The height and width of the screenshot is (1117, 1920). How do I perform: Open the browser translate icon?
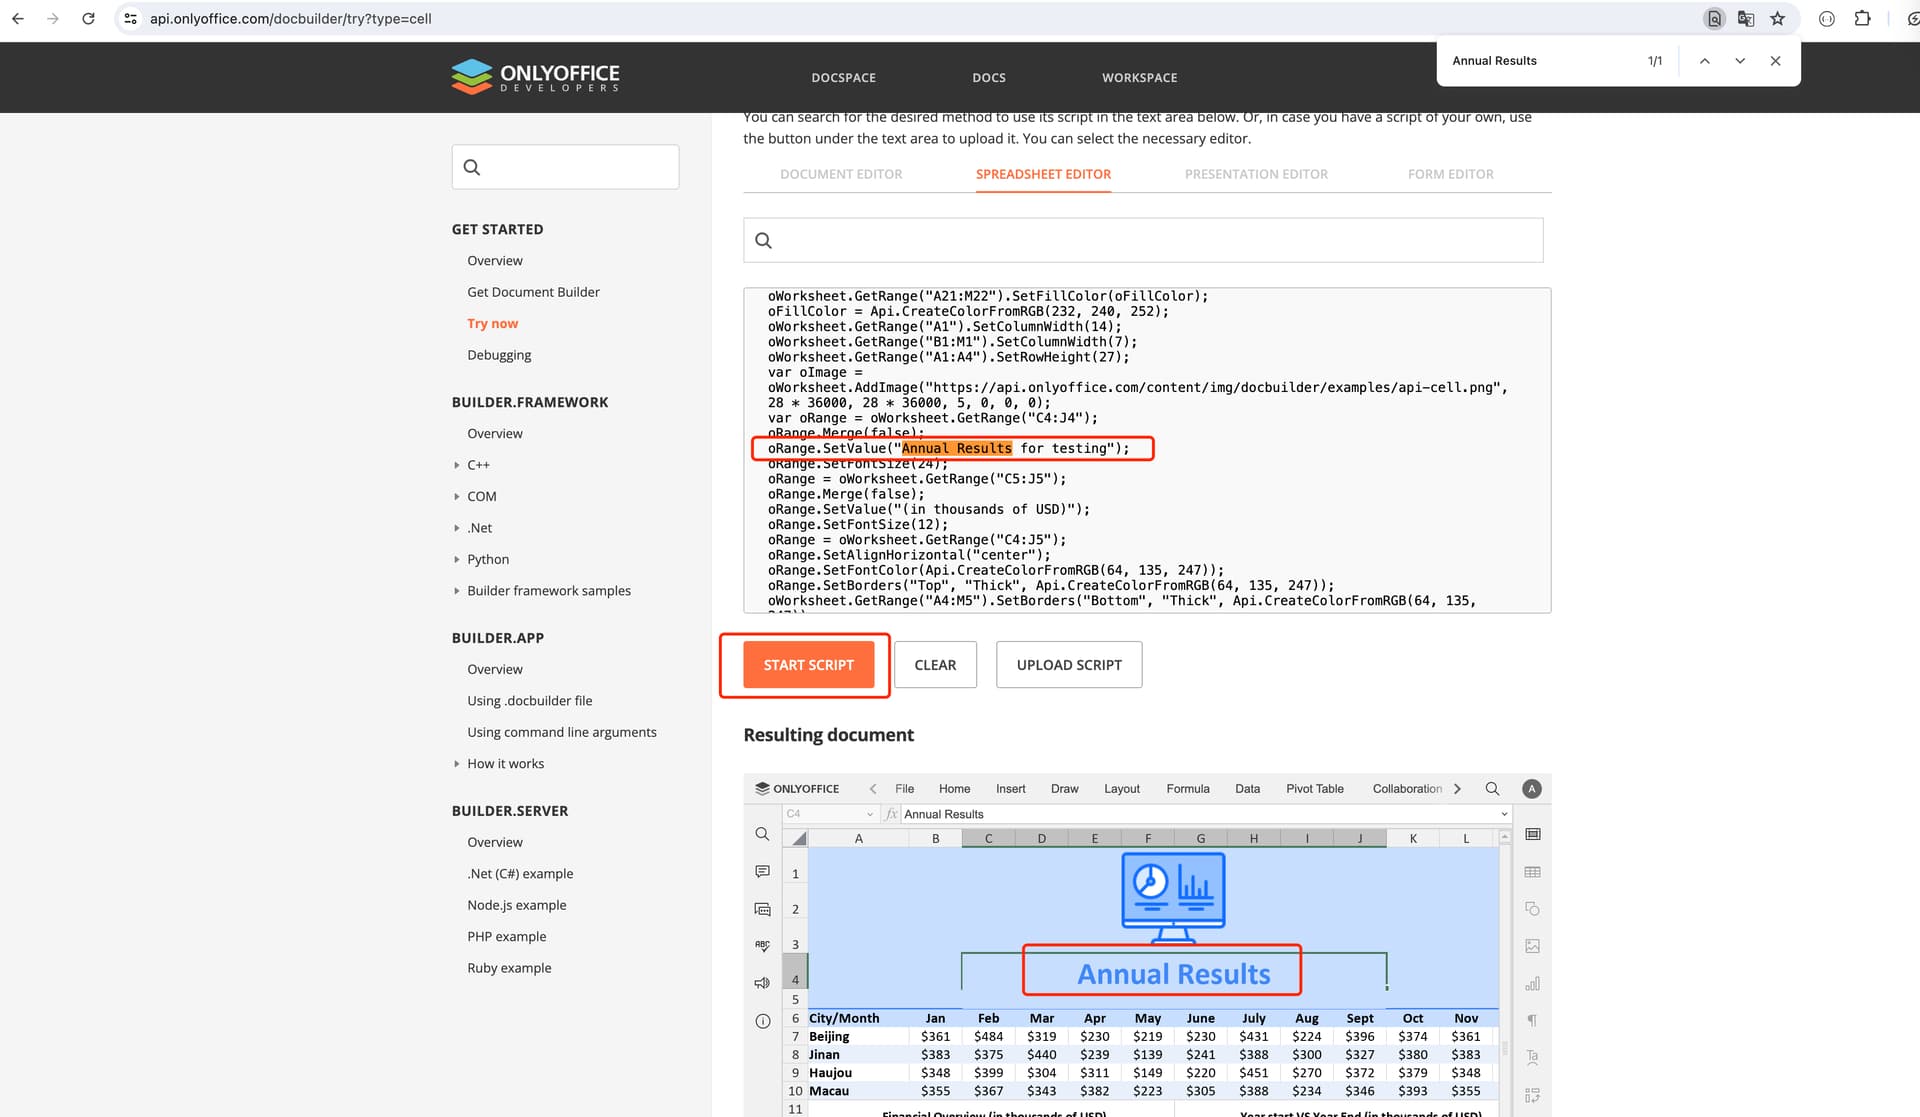tap(1746, 19)
